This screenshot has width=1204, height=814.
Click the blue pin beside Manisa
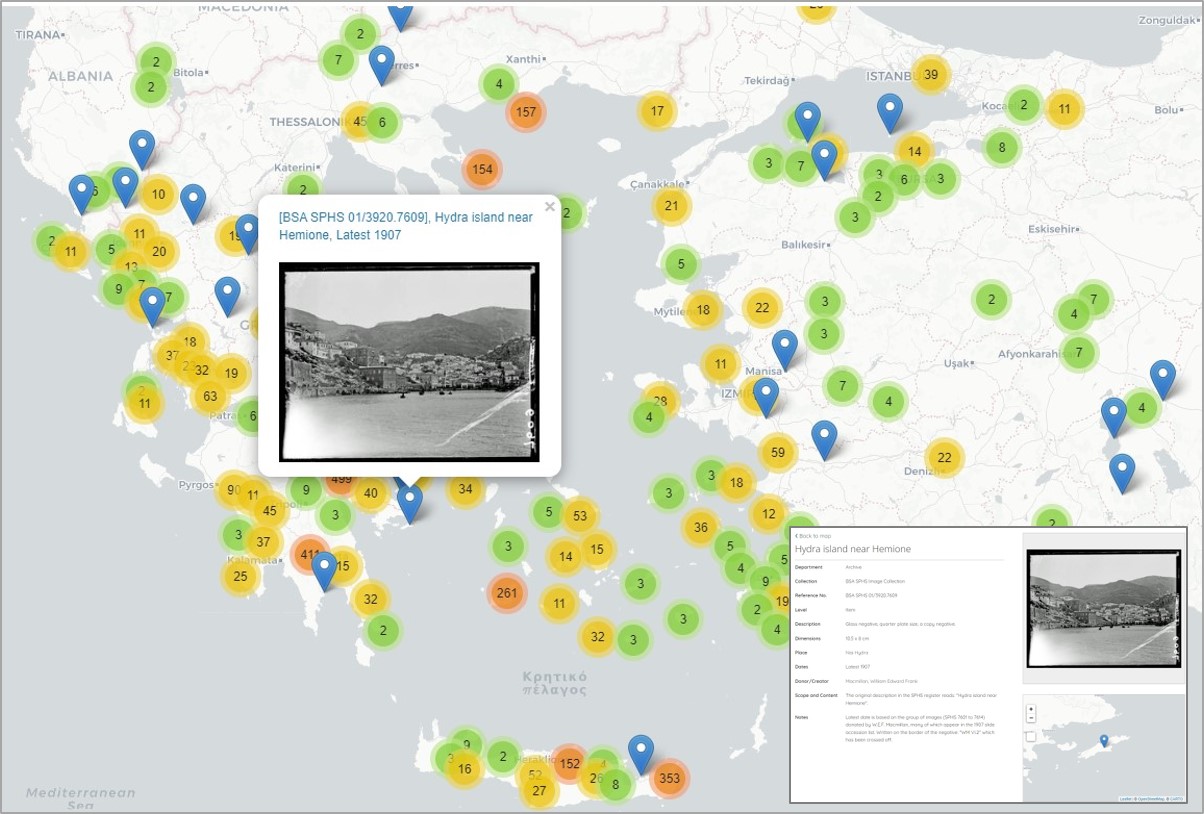coord(785,348)
